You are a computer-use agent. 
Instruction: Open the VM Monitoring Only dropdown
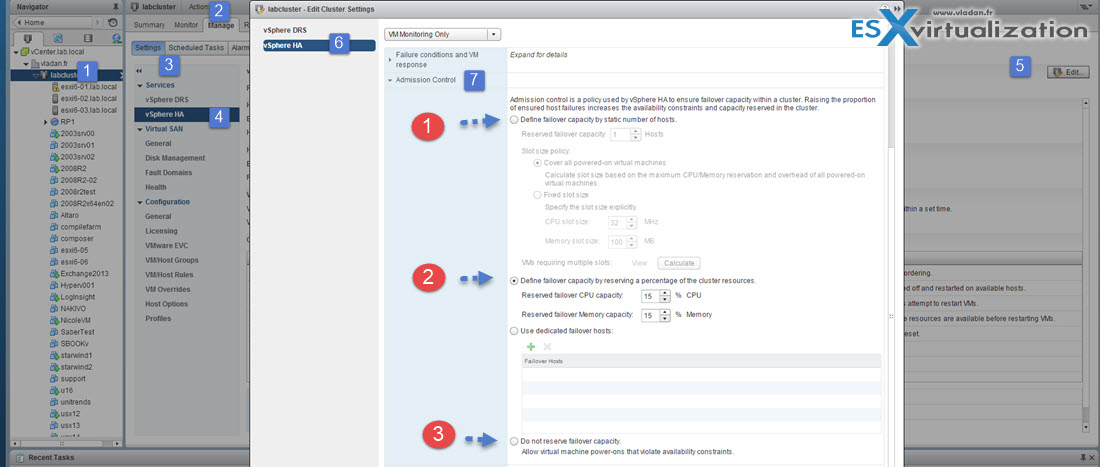[442, 34]
